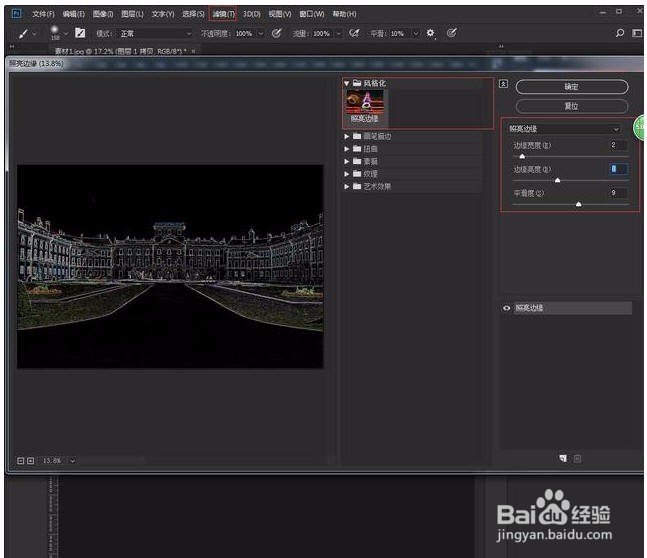Click the 边缘宽度 slider handle

[x=522, y=156]
